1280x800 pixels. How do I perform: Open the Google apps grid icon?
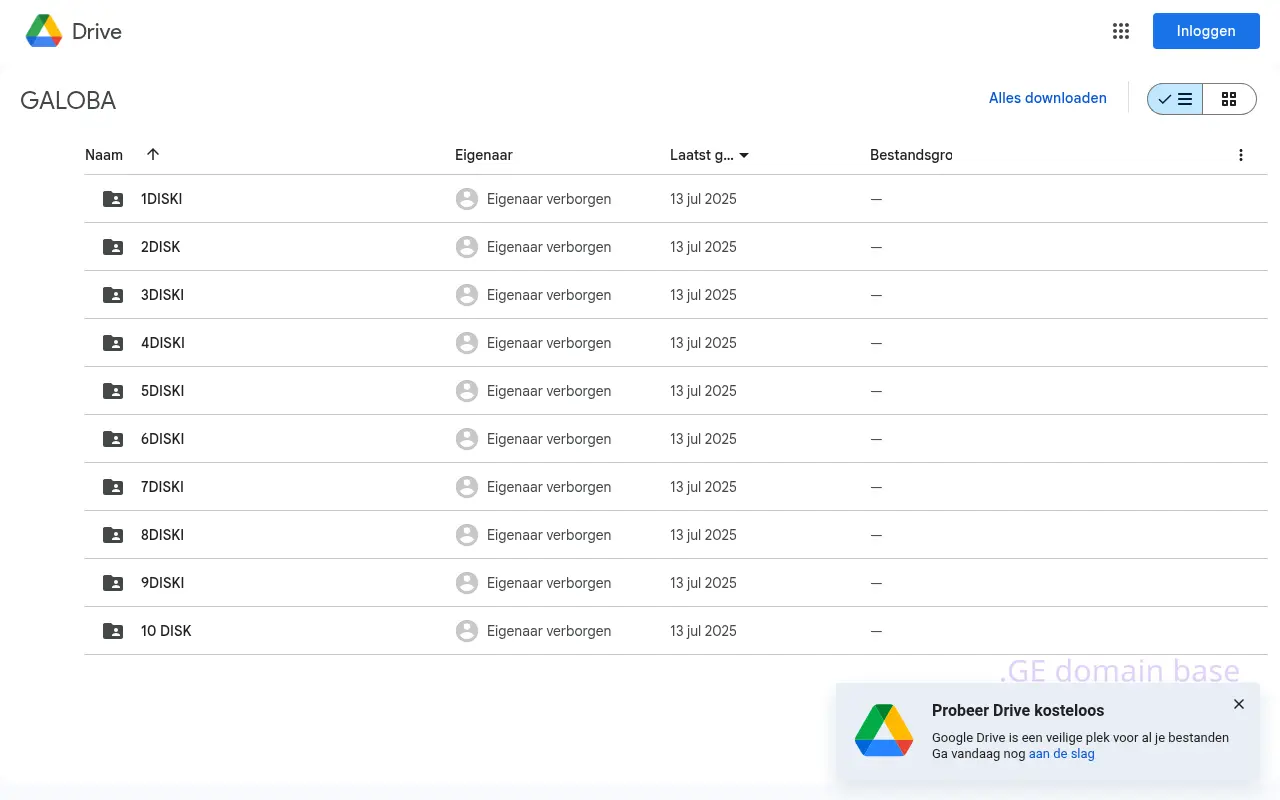point(1121,31)
